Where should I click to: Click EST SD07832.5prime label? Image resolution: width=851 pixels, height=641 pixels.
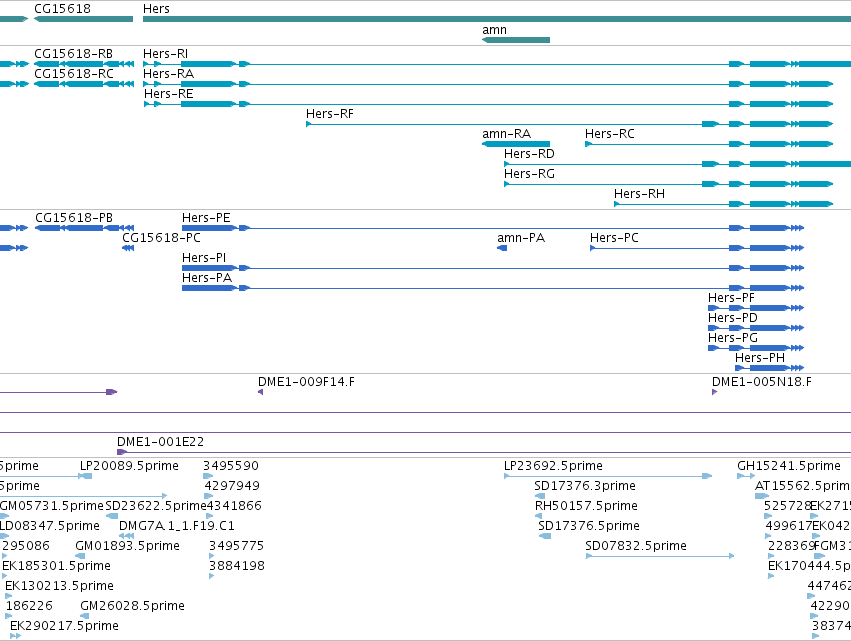point(636,547)
